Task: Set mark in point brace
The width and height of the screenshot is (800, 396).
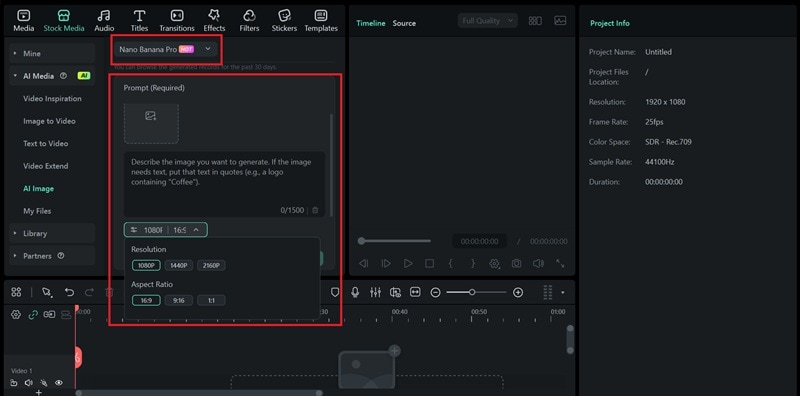Action: [x=451, y=263]
